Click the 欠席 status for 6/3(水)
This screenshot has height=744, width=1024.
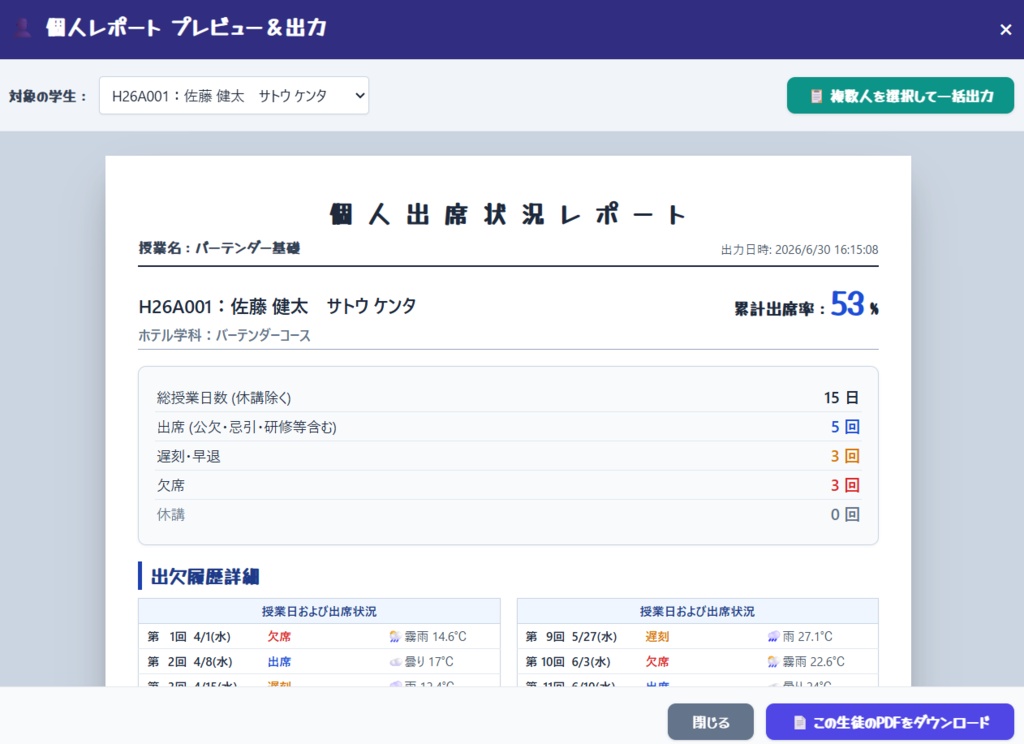[x=657, y=662]
